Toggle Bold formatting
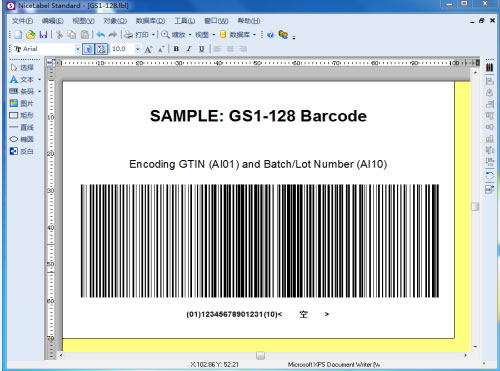Image resolution: width=500 pixels, height=371 pixels. click(176, 49)
